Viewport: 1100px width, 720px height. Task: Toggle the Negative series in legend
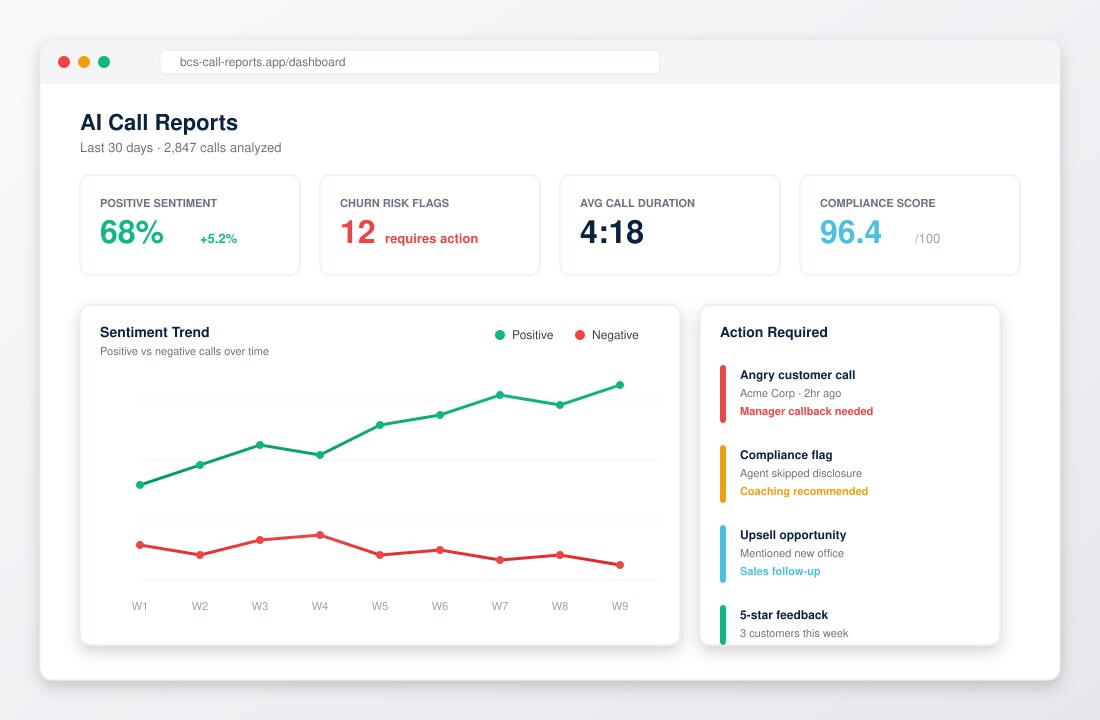tap(607, 335)
